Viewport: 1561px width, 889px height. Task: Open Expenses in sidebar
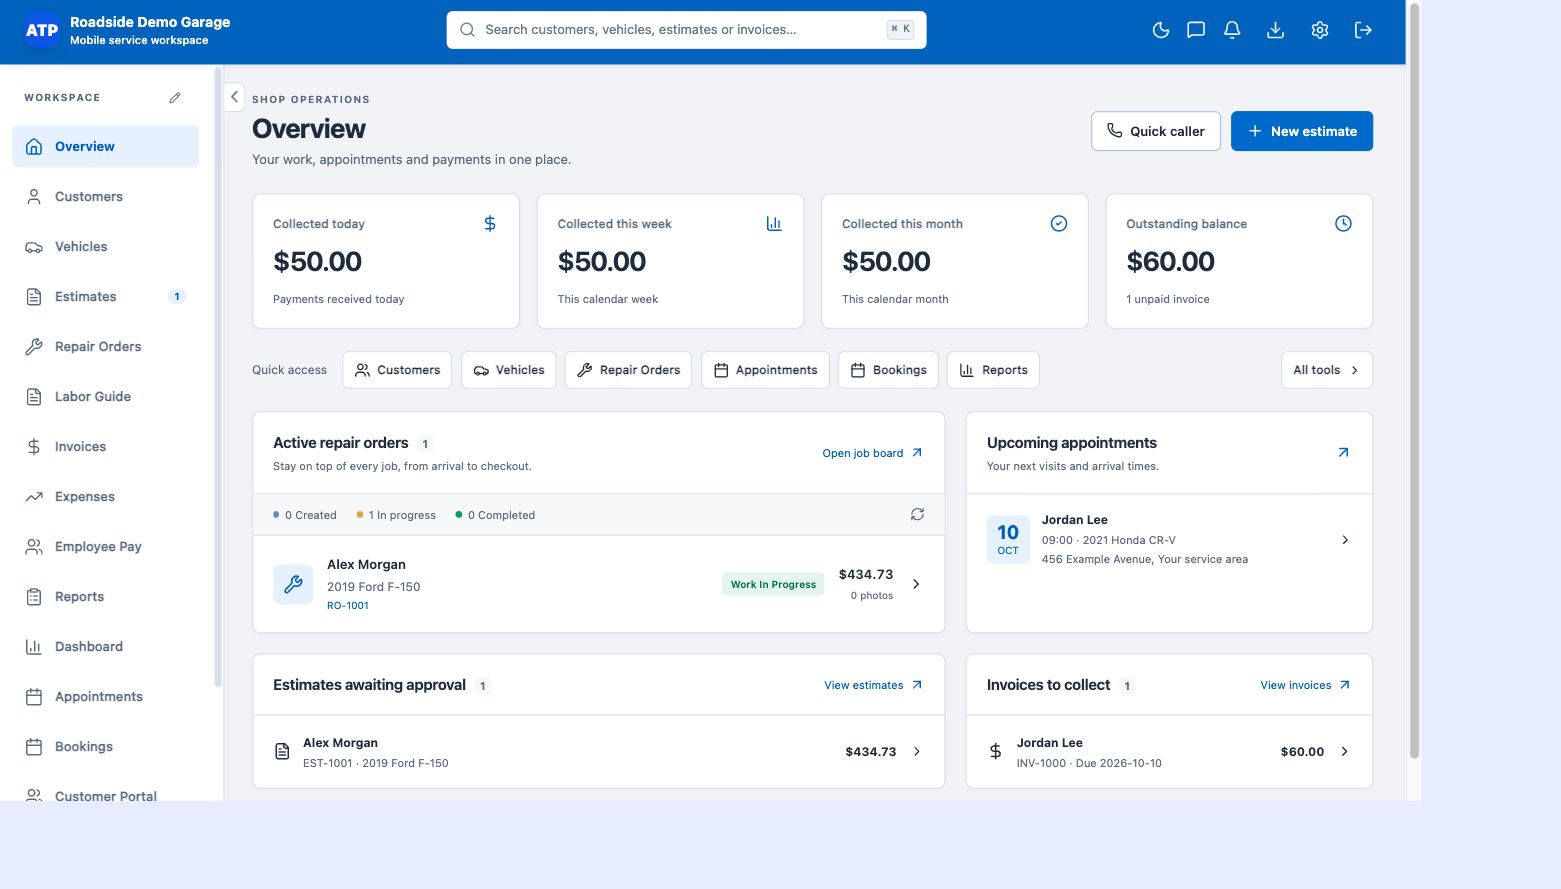tap(106, 496)
